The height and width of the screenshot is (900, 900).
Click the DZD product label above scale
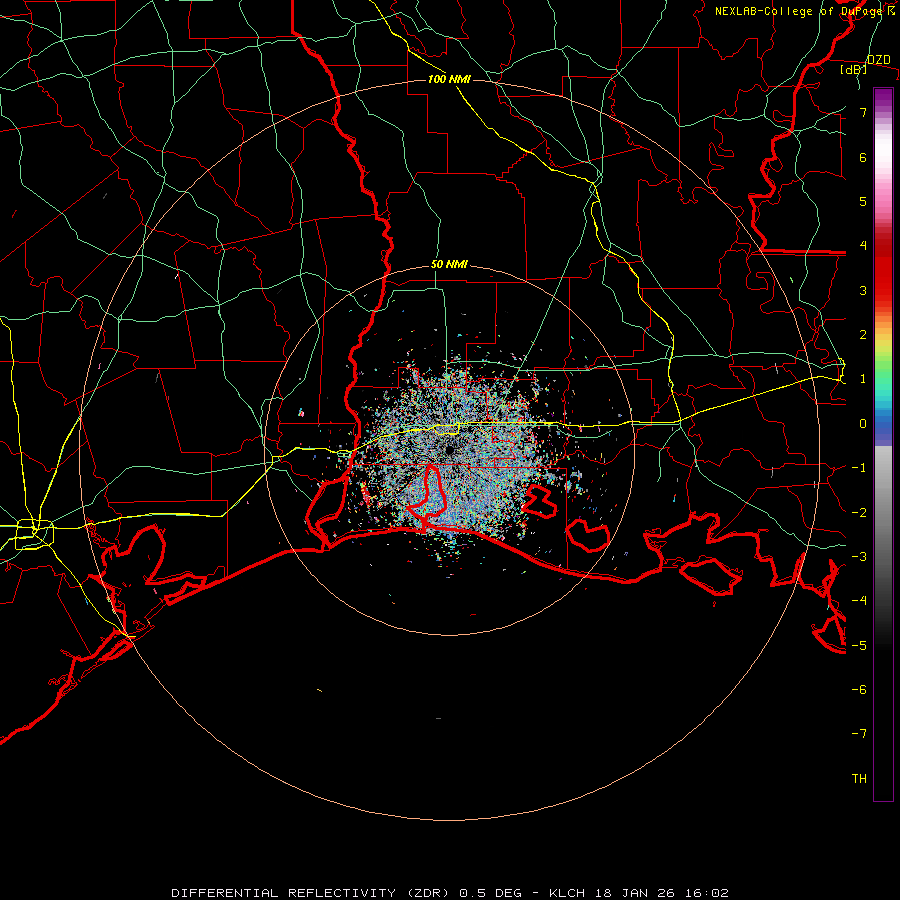[x=879, y=60]
